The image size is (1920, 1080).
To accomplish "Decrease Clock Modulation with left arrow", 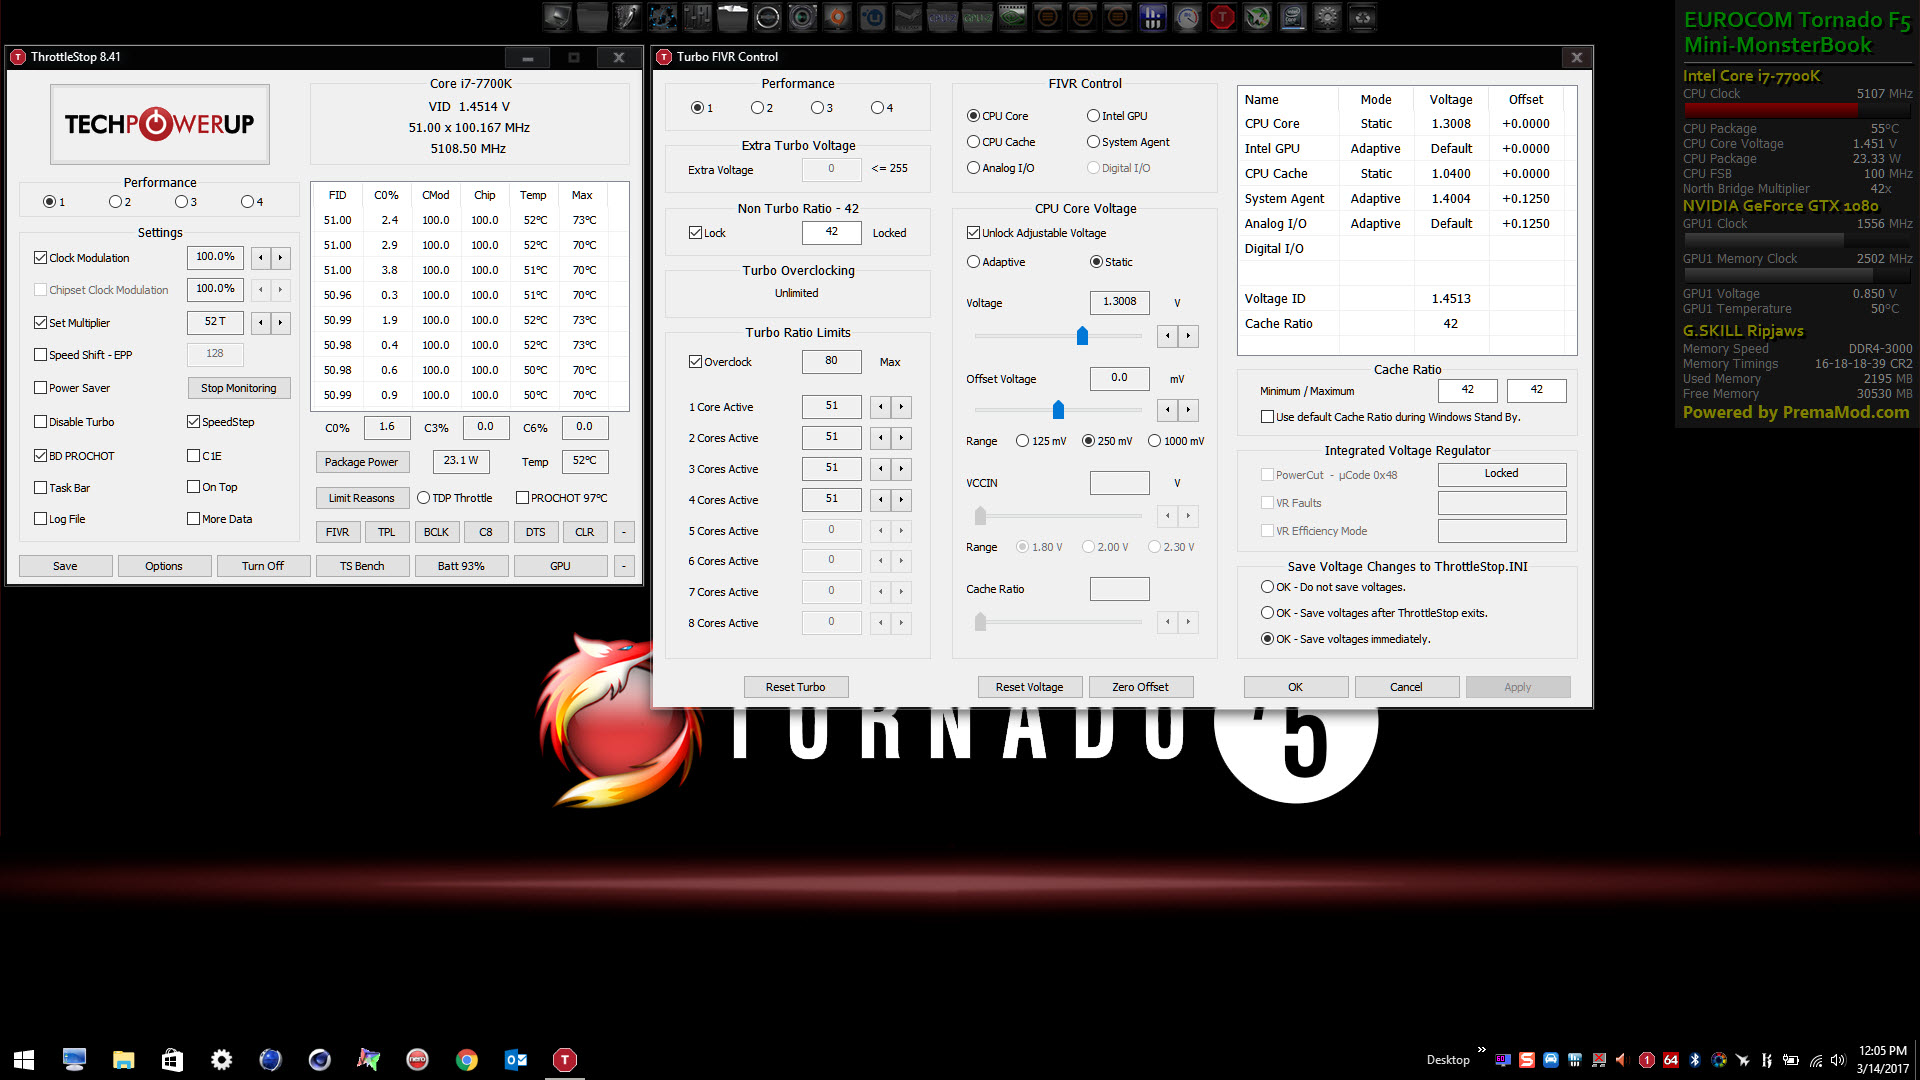I will coord(261,258).
